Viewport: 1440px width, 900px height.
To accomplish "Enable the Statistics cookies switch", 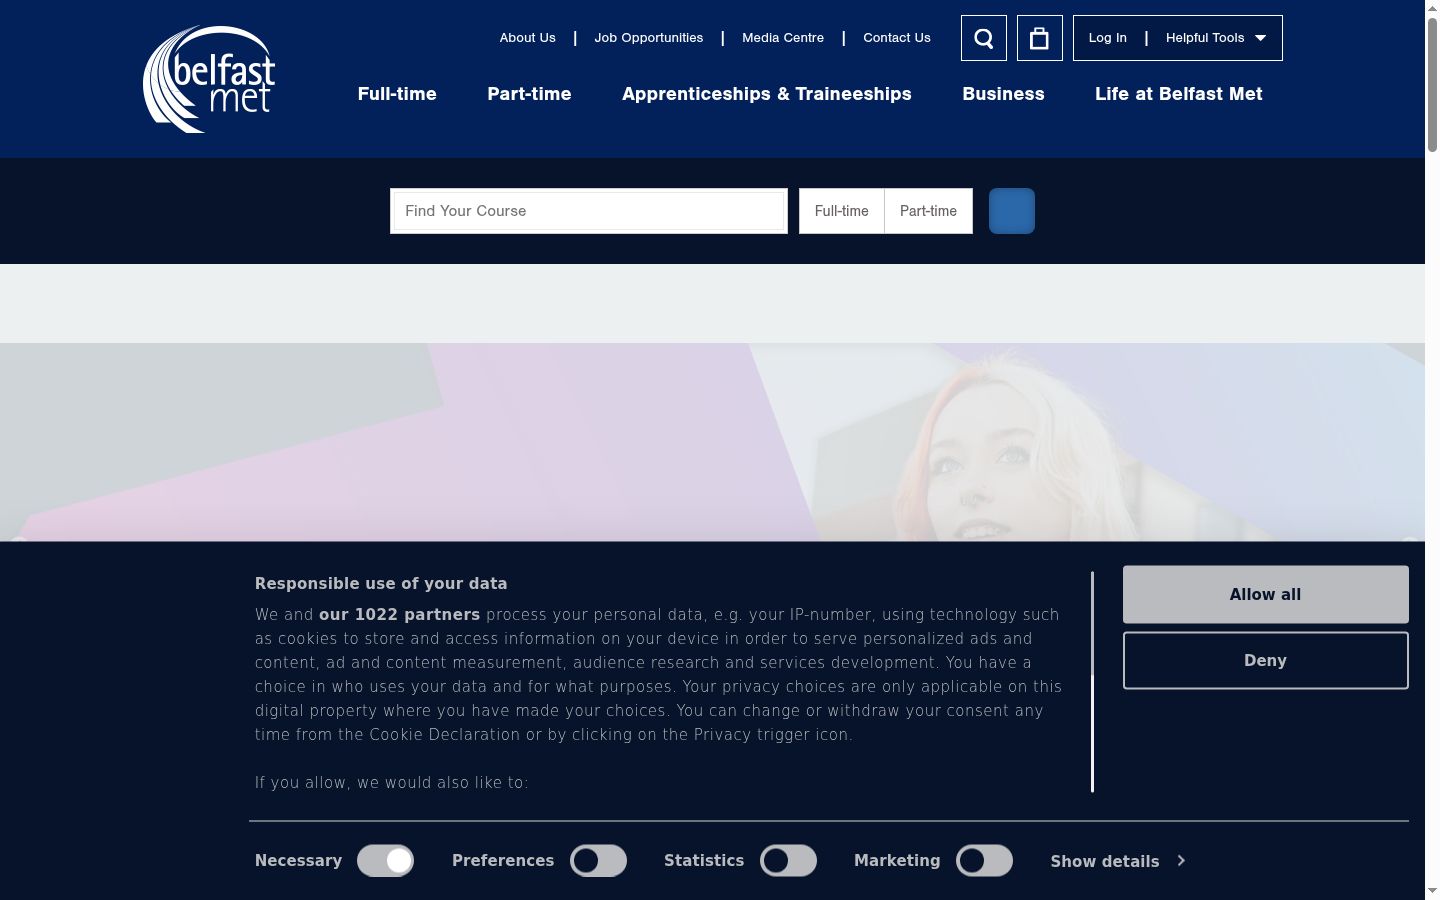I will click(x=788, y=861).
